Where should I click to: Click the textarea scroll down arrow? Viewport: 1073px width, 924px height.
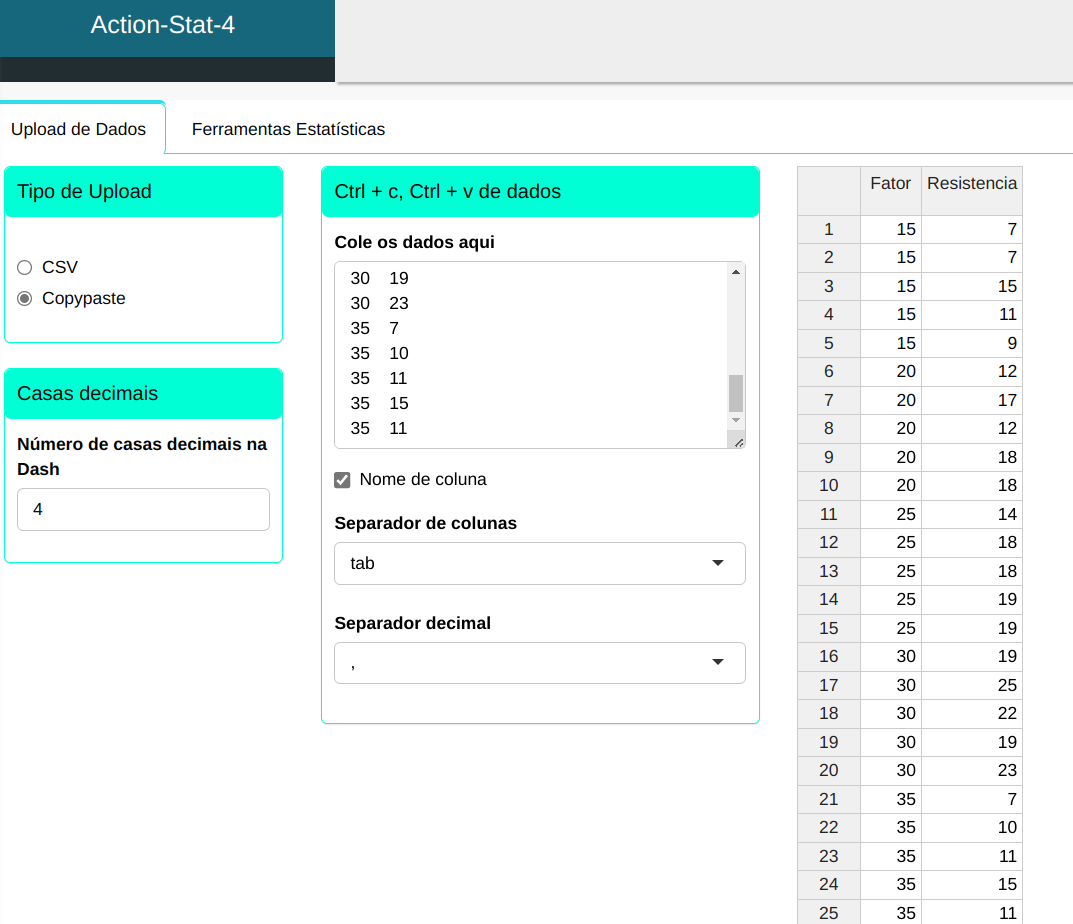[736, 421]
